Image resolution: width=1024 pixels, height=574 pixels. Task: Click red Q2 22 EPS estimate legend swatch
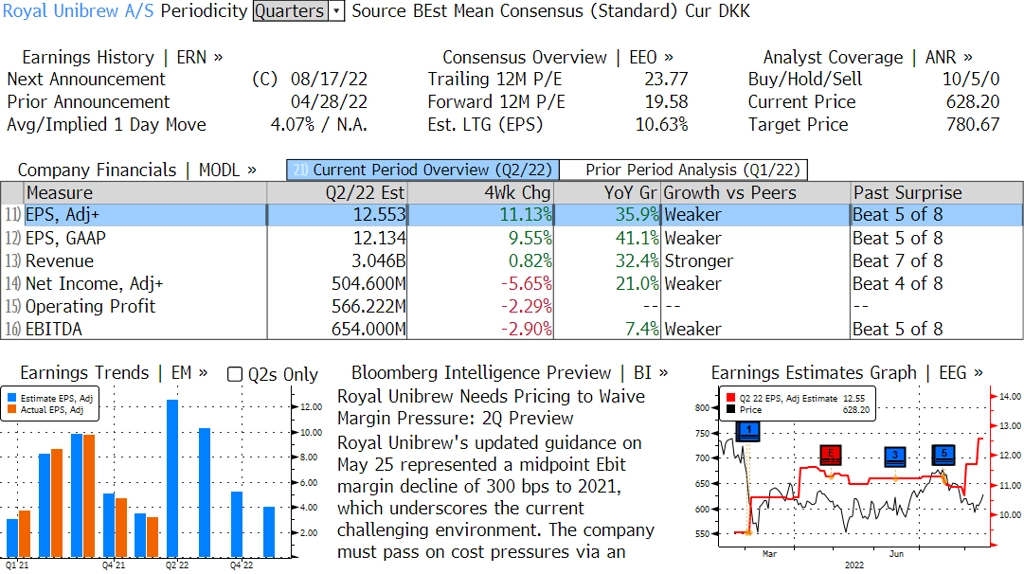(x=730, y=398)
